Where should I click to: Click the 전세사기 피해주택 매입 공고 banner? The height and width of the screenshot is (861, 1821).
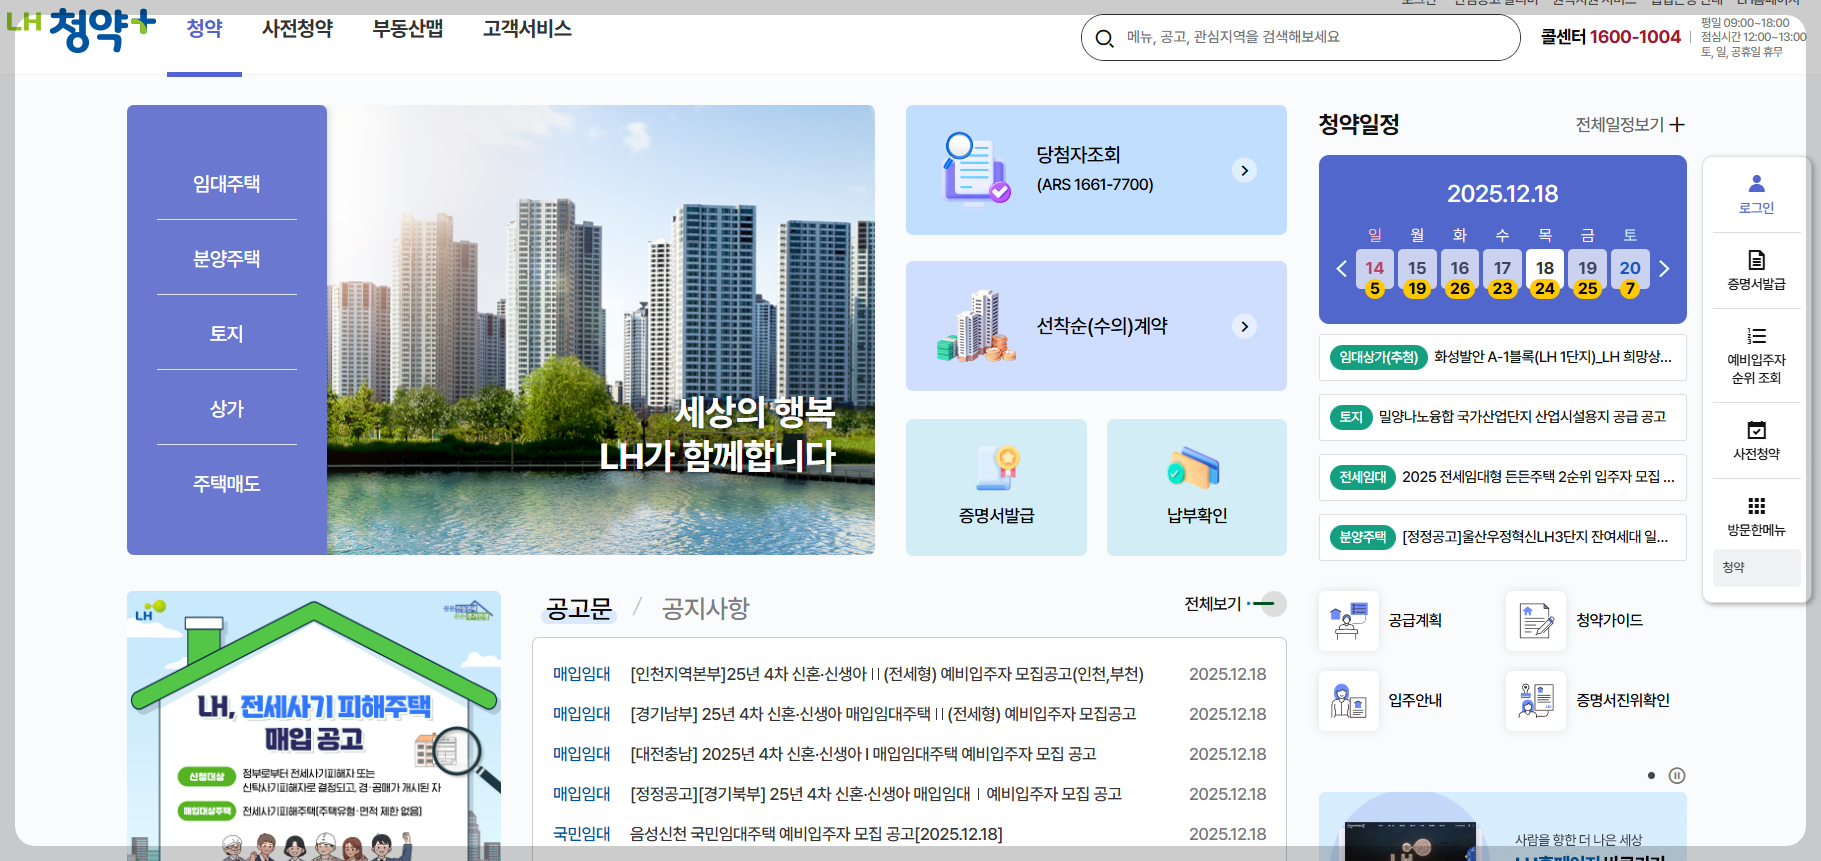tap(314, 725)
